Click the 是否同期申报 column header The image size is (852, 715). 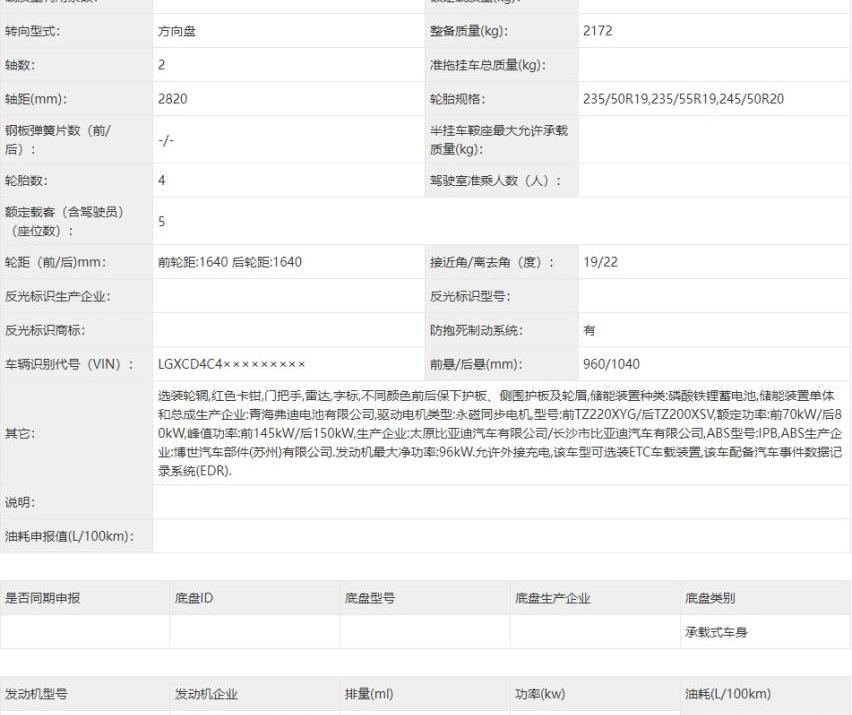click(43, 598)
